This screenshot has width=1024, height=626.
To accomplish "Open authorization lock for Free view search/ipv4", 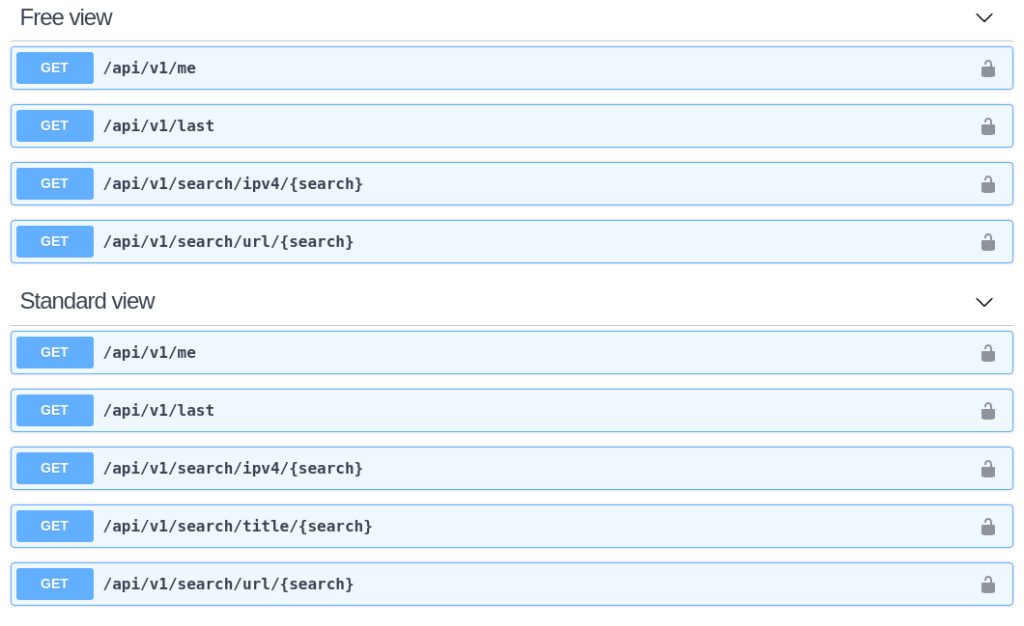I will (987, 184).
